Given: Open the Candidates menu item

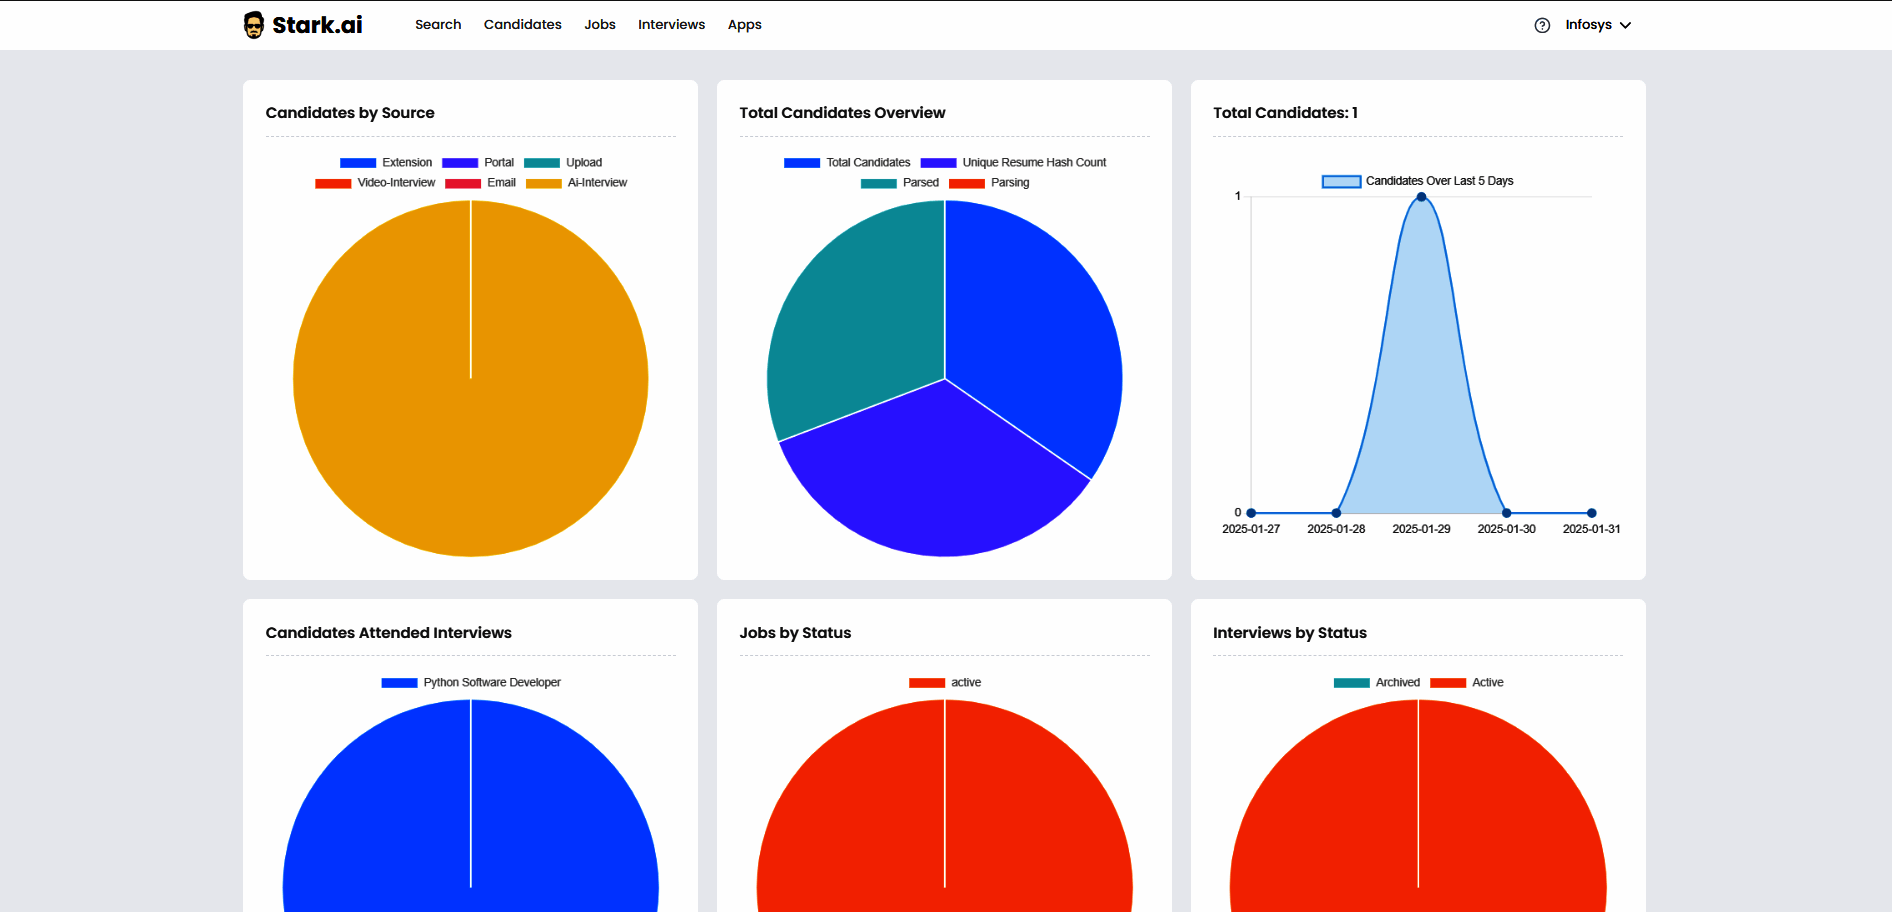Looking at the screenshot, I should coord(522,24).
